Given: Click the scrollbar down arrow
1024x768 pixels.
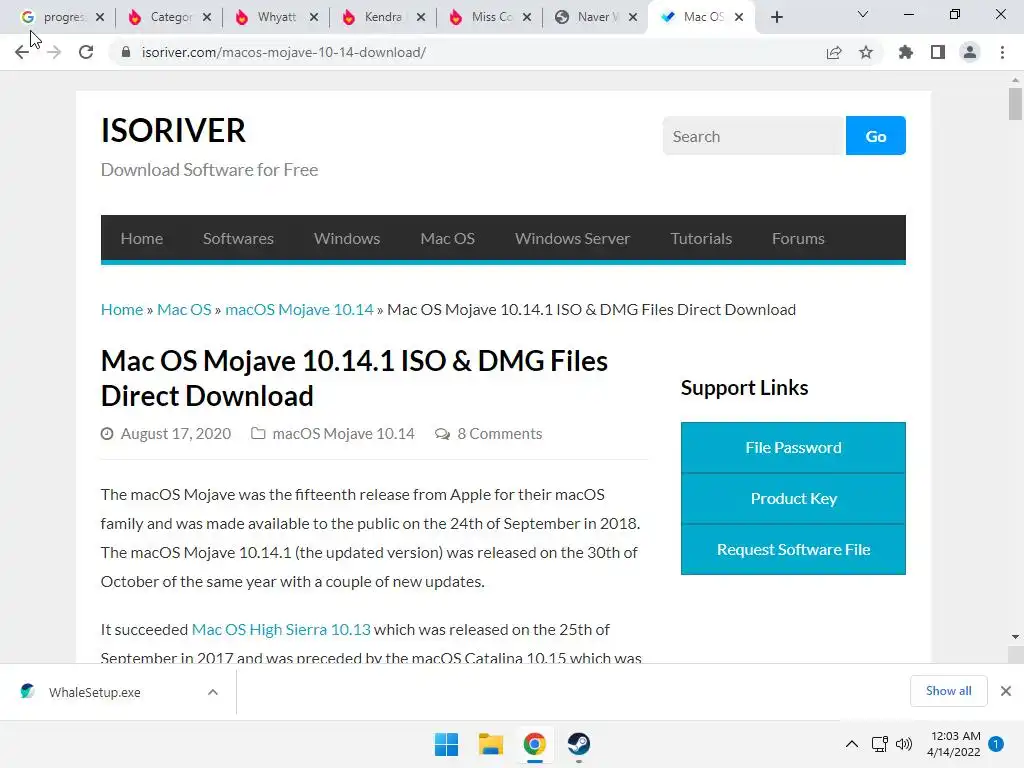Looking at the screenshot, I should [x=1015, y=637].
